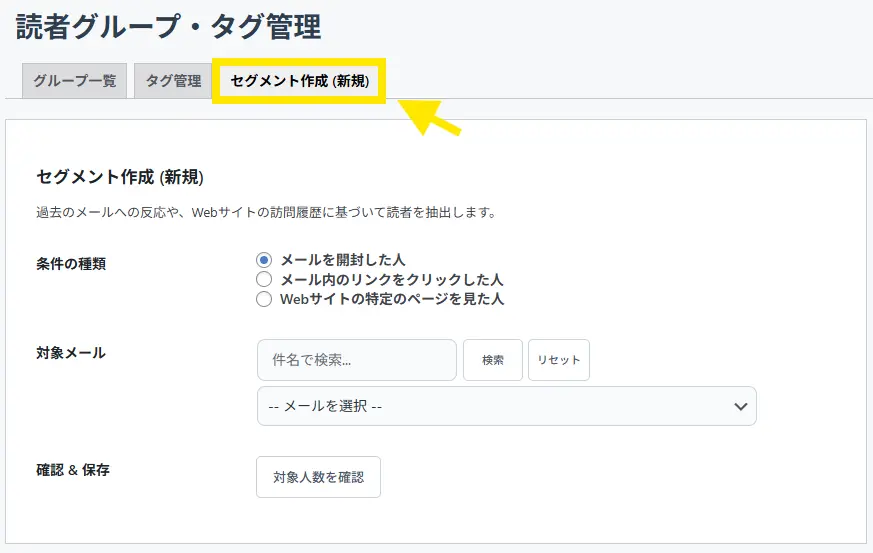Click the メール内のリンクをクリックした人 label text

pos(391,279)
